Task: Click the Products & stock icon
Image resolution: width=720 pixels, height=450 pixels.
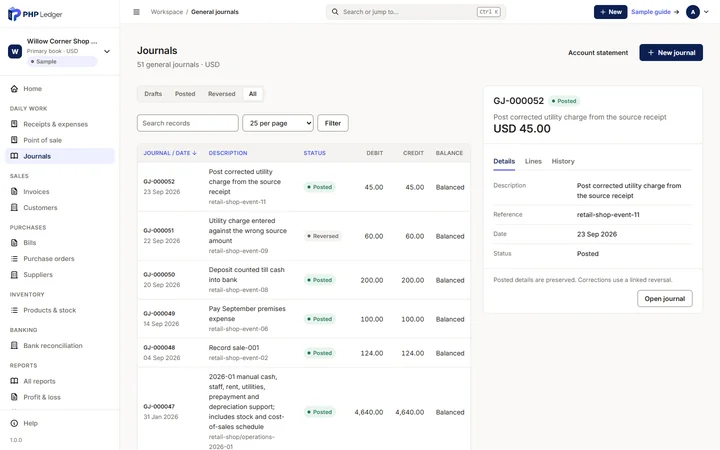Action: click(x=14, y=310)
